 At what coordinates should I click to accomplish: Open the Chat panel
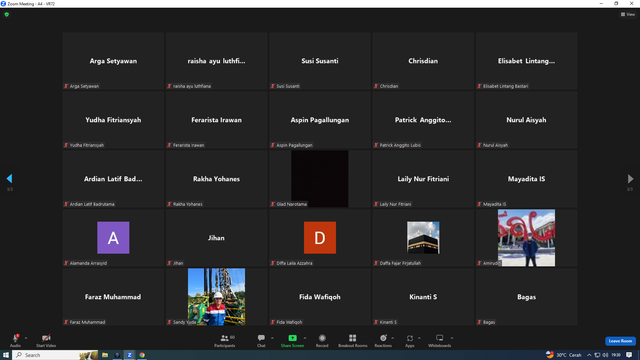pyautogui.click(x=261, y=340)
